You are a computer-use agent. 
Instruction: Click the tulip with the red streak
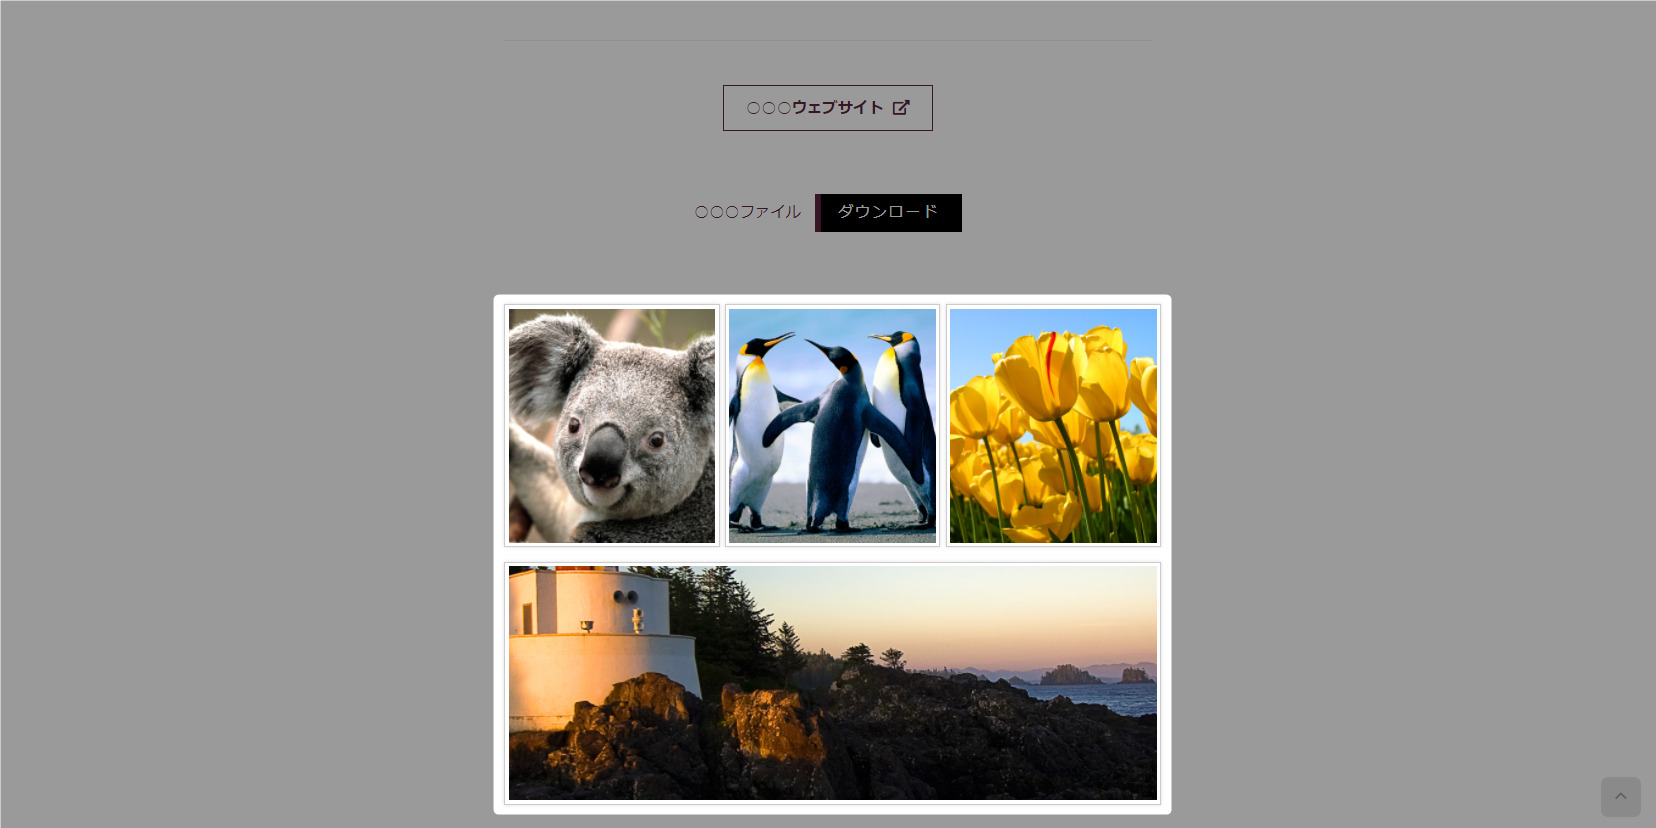1044,375
